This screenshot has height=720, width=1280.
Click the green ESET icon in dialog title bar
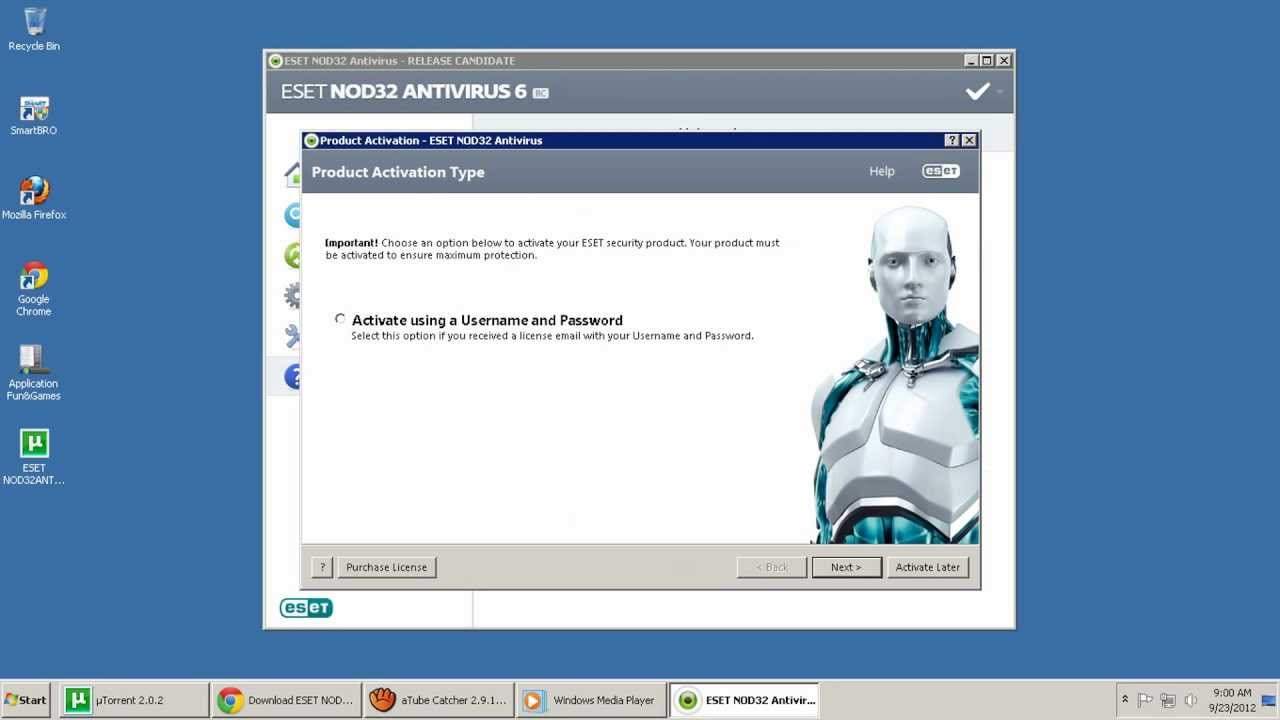pos(311,141)
